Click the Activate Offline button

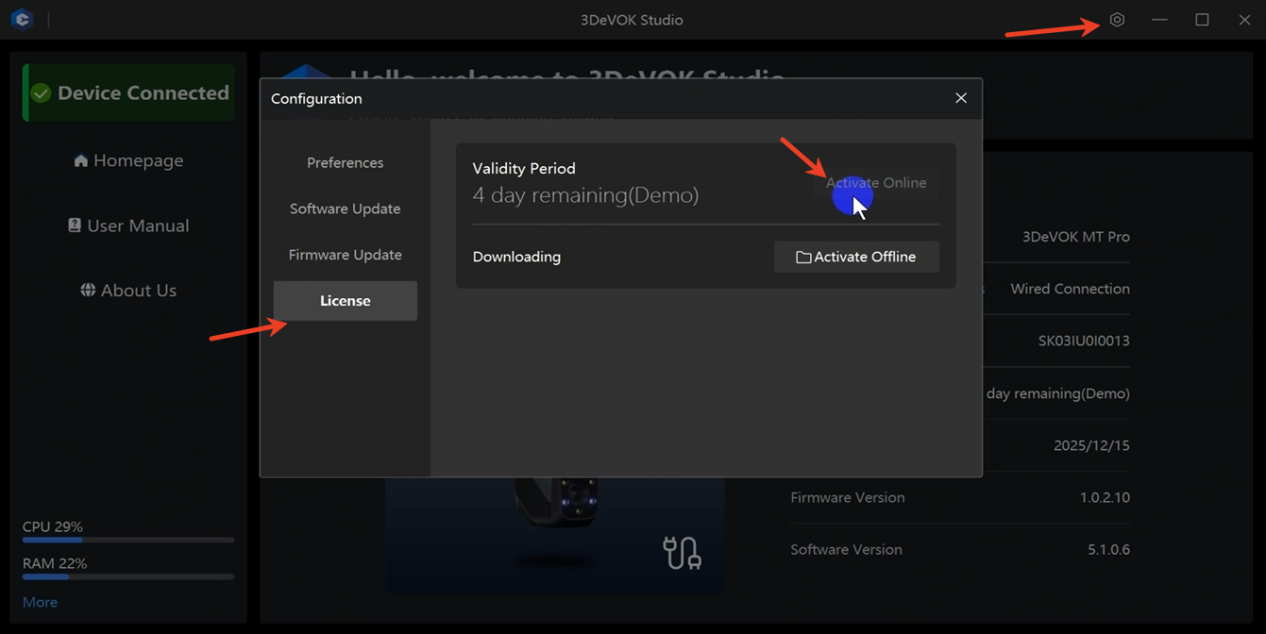(x=856, y=256)
